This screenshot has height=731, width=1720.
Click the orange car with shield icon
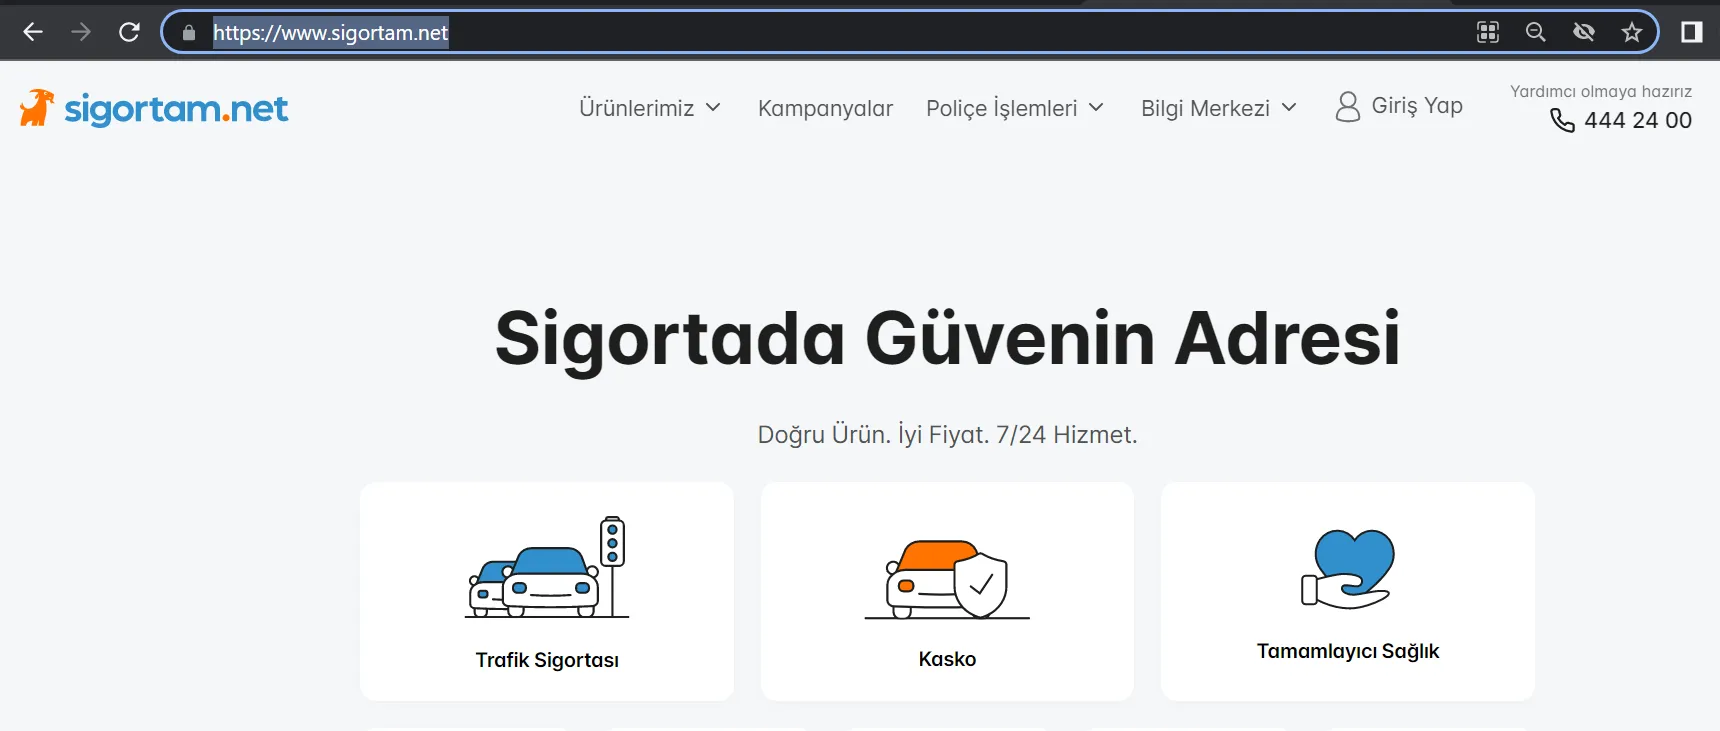[947, 579]
